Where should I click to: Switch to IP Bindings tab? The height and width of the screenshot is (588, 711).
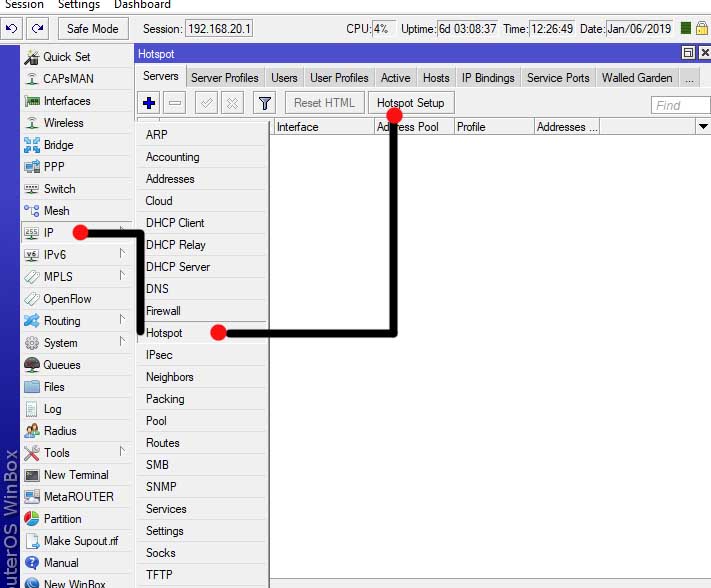tap(488, 78)
